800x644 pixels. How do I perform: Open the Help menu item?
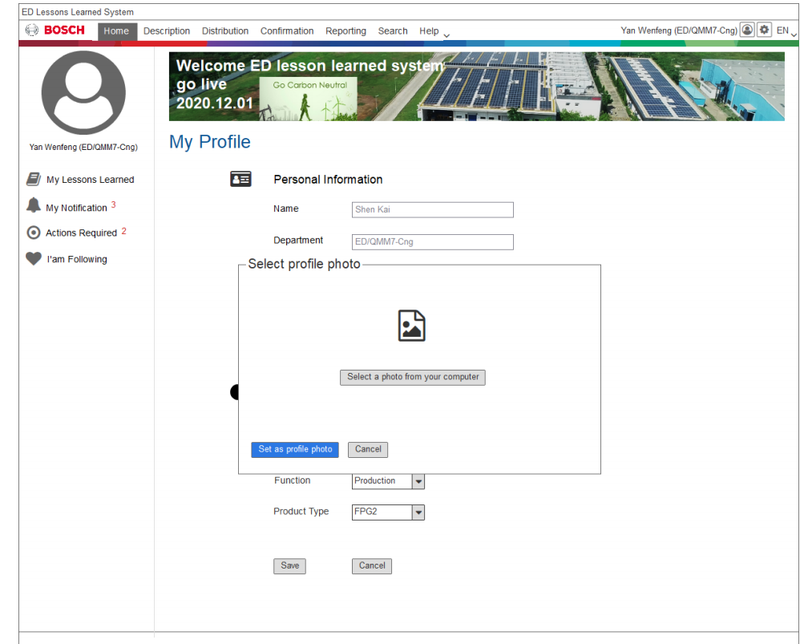(429, 31)
